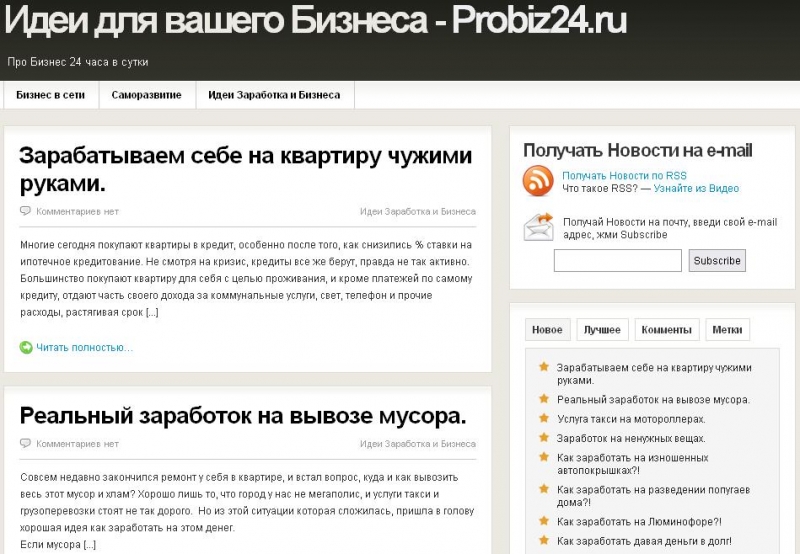This screenshot has width=800, height=554.
Task: Click heading Получать Новости на e-mail
Action: coord(638,150)
